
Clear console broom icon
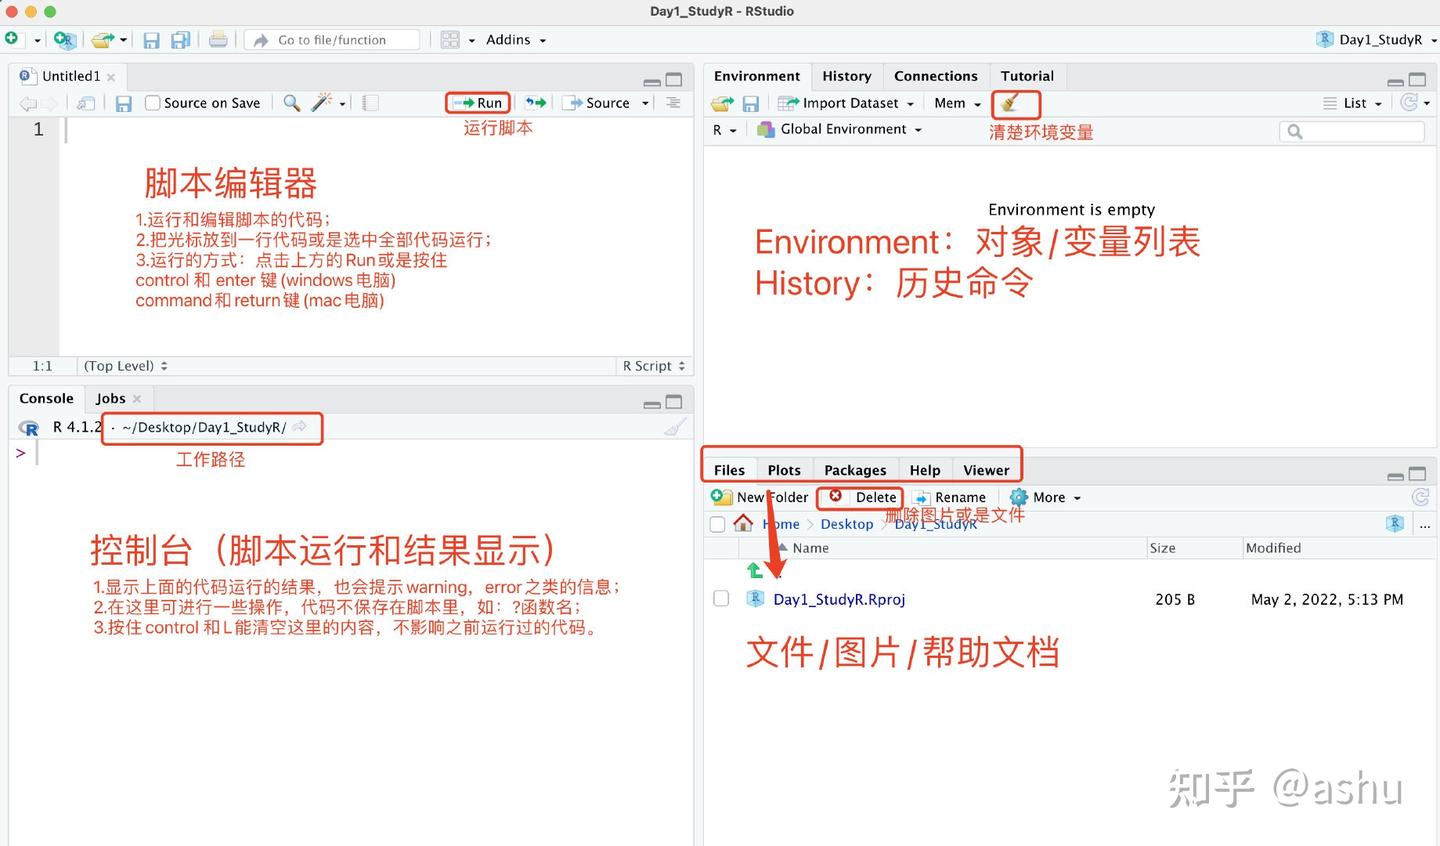pyautogui.click(x=676, y=427)
